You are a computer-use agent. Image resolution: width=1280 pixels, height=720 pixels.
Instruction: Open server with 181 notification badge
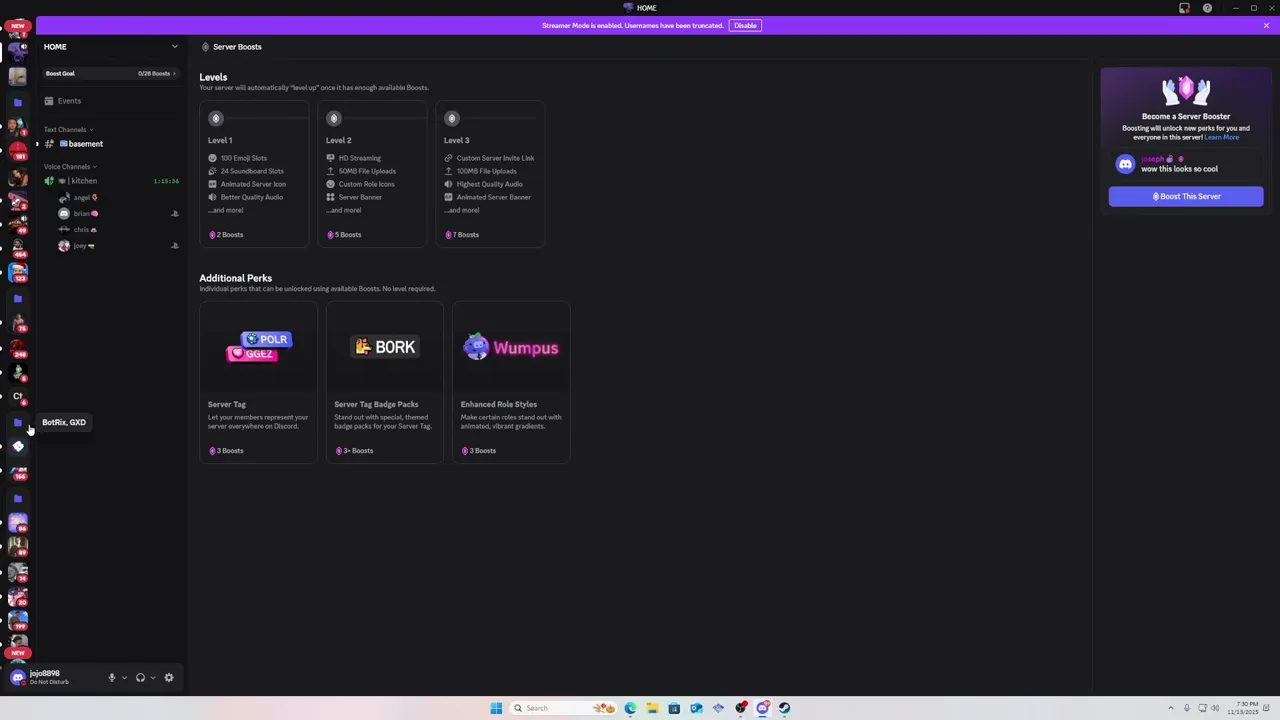(18, 150)
